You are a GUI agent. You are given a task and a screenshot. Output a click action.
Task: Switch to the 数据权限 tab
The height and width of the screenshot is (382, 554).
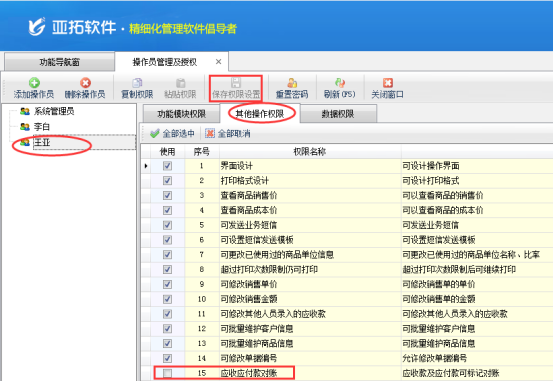coord(338,114)
